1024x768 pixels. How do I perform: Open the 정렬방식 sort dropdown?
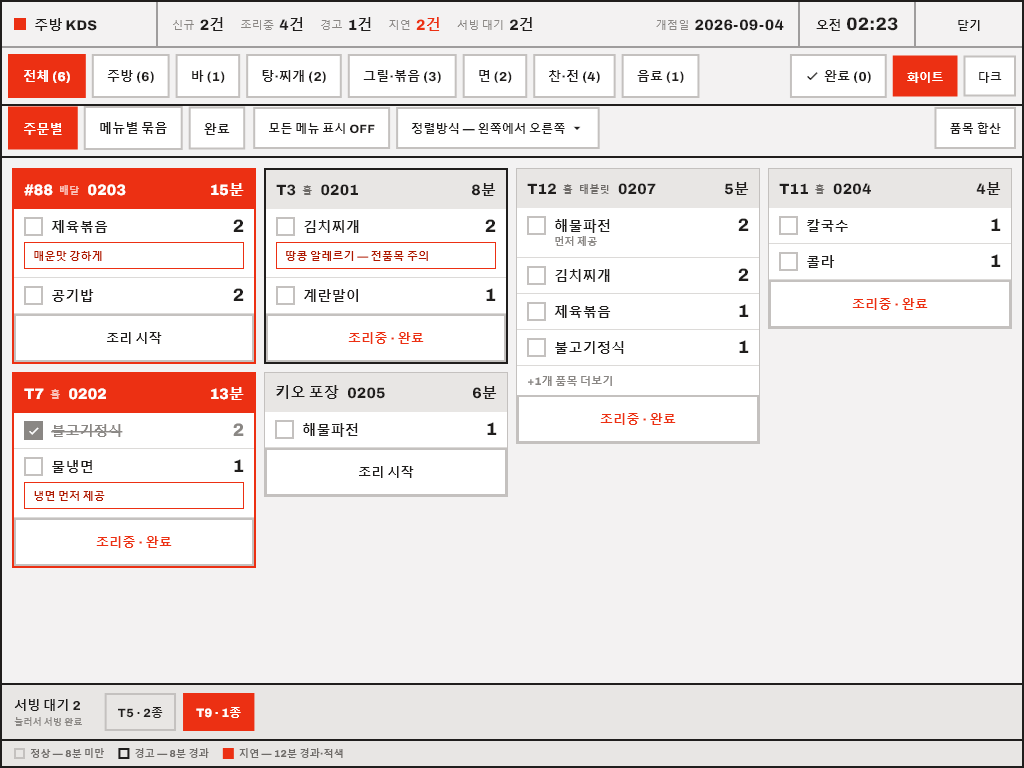pyautogui.click(x=498, y=129)
